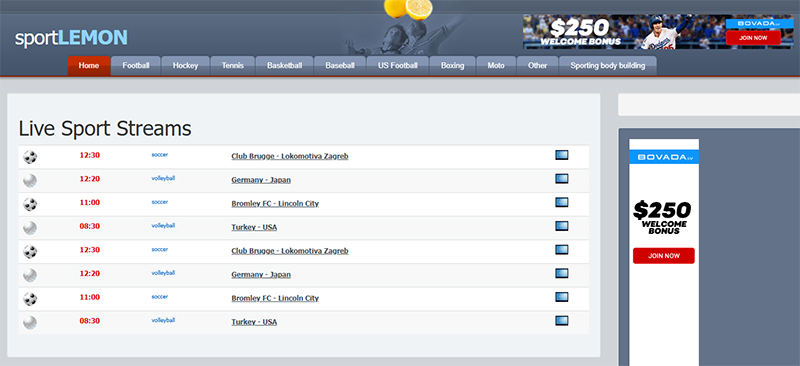Click Bovada logo in the sidebar ad
The width and height of the screenshot is (800, 366).
pos(664,157)
